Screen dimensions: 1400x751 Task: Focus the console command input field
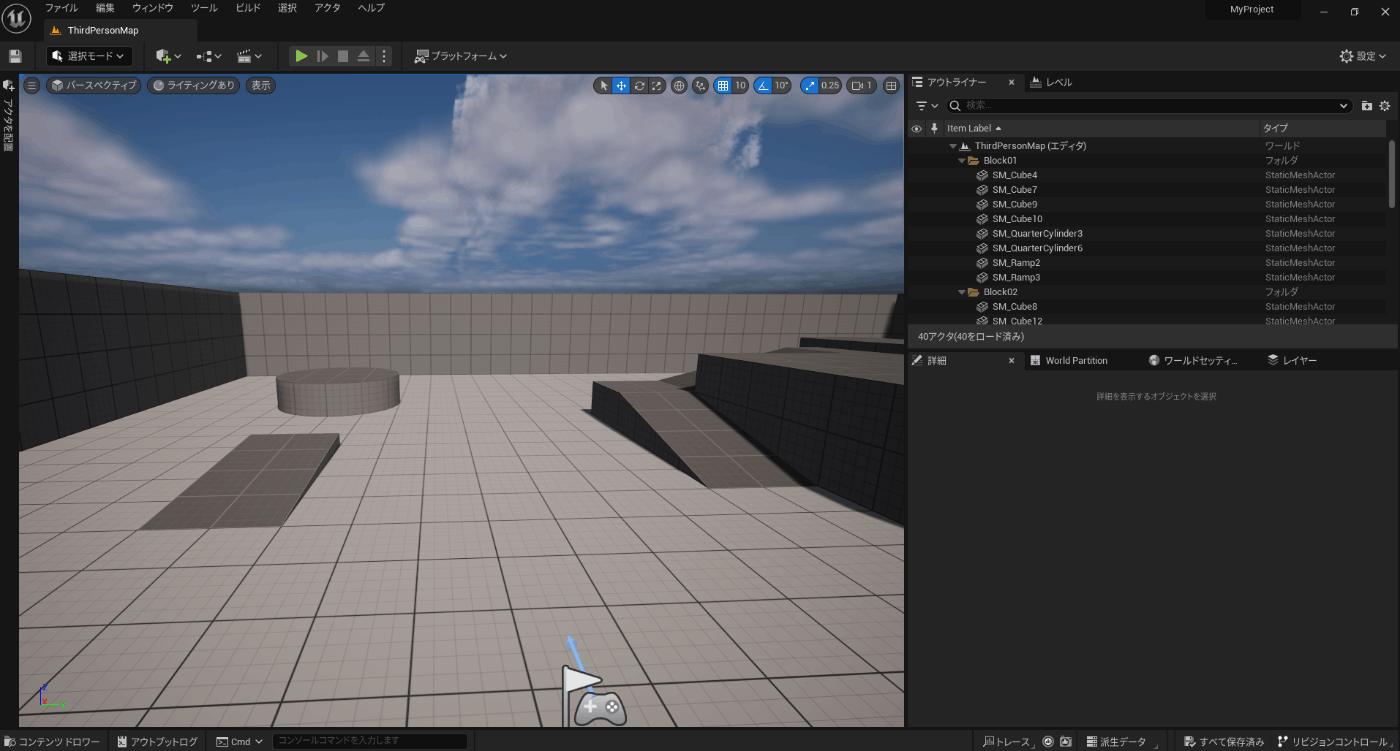click(x=370, y=742)
